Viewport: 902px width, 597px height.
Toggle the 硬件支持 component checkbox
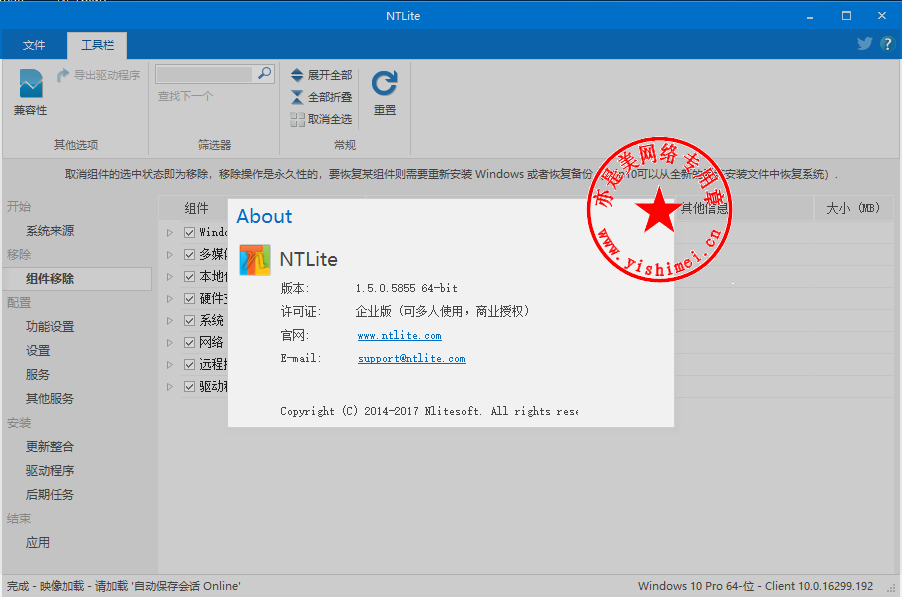coord(189,298)
